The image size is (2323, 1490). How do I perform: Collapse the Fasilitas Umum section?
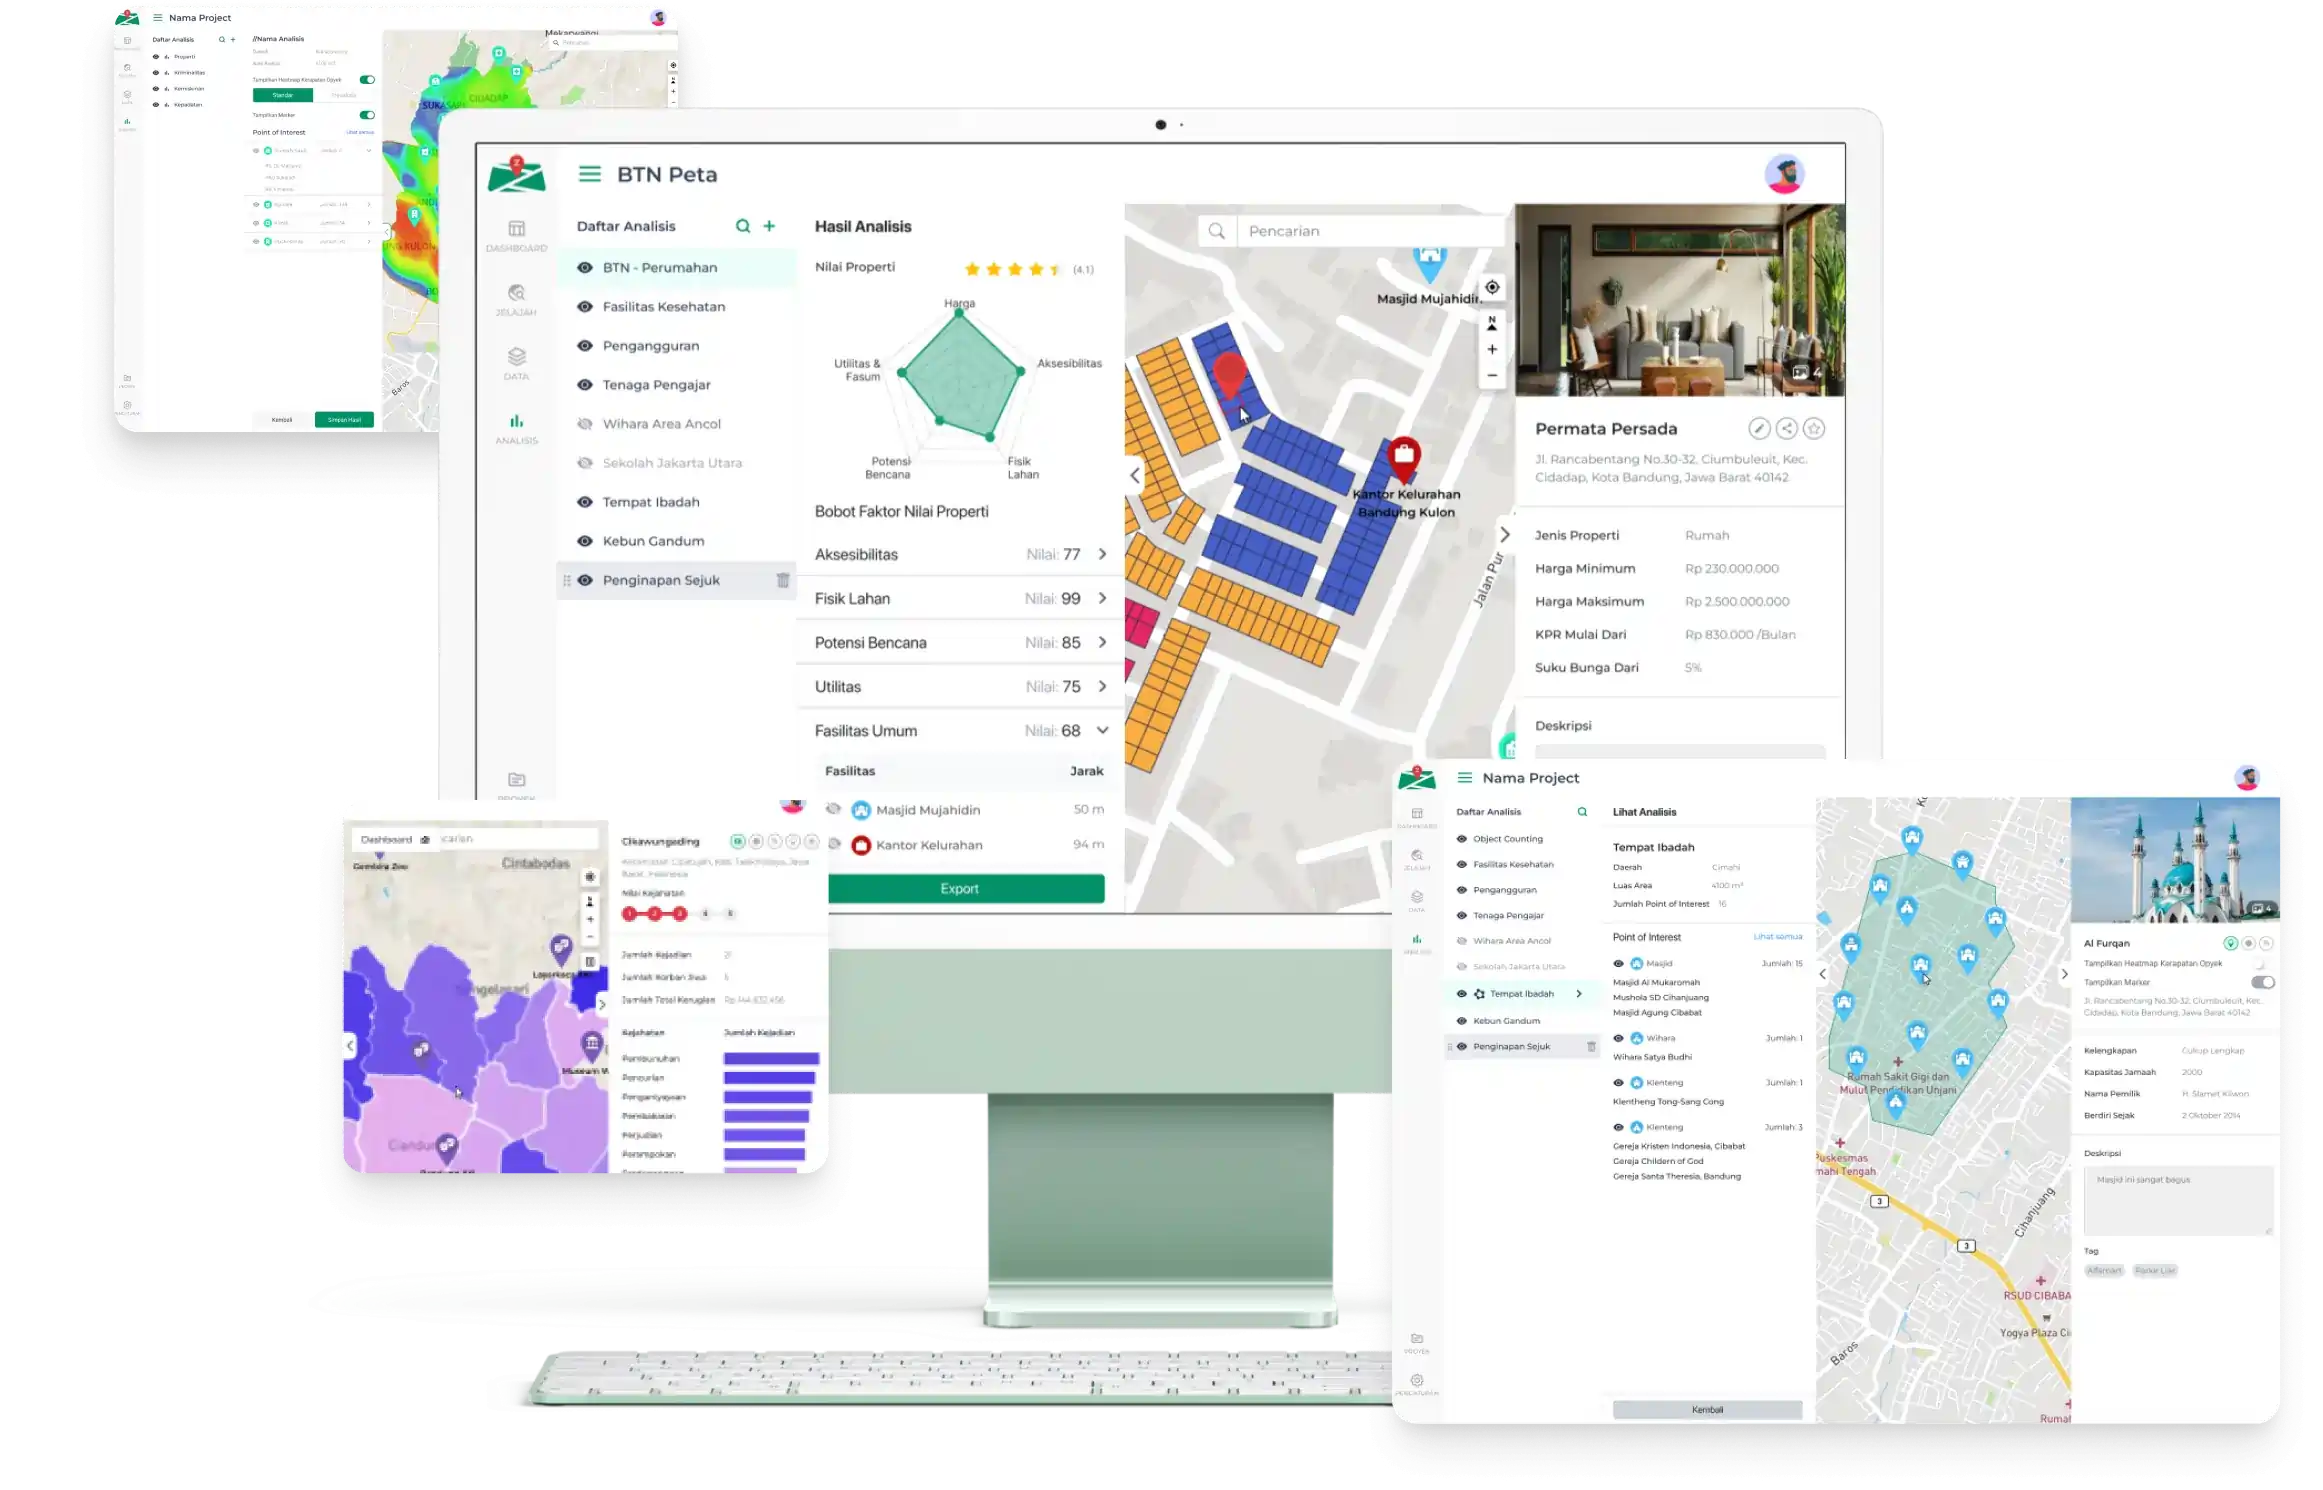pos(1102,730)
